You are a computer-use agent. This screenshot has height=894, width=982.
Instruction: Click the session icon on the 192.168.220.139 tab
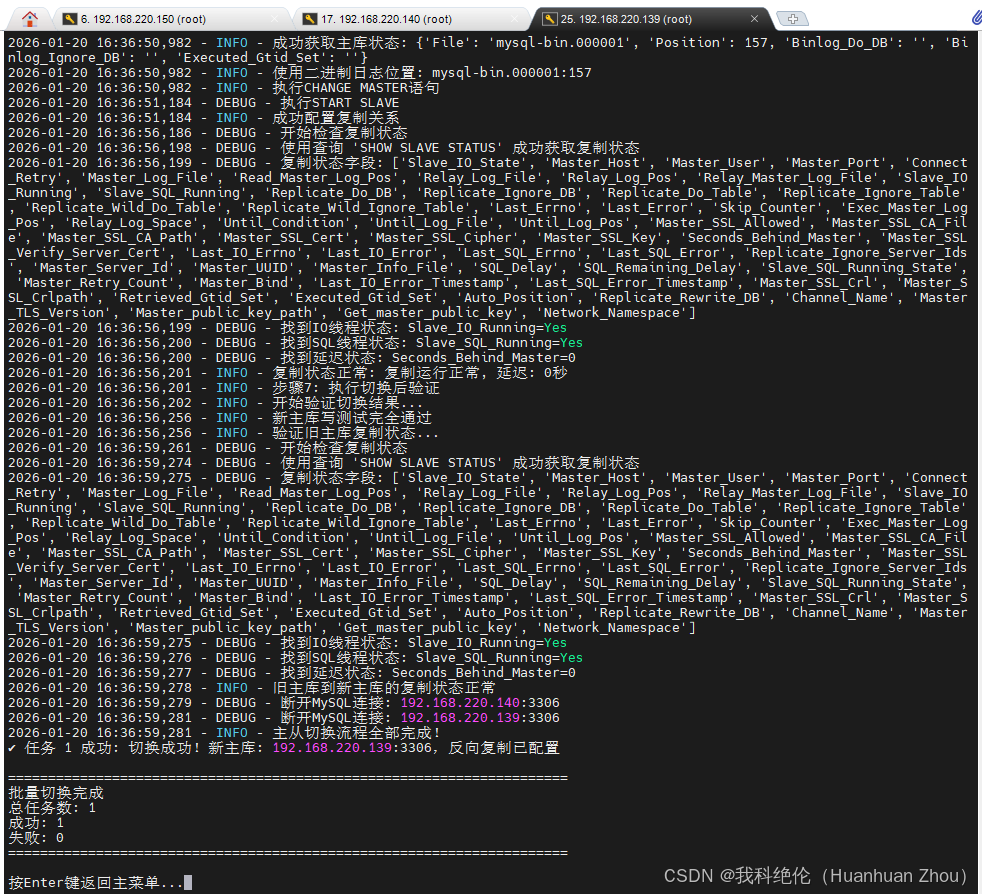tap(549, 19)
